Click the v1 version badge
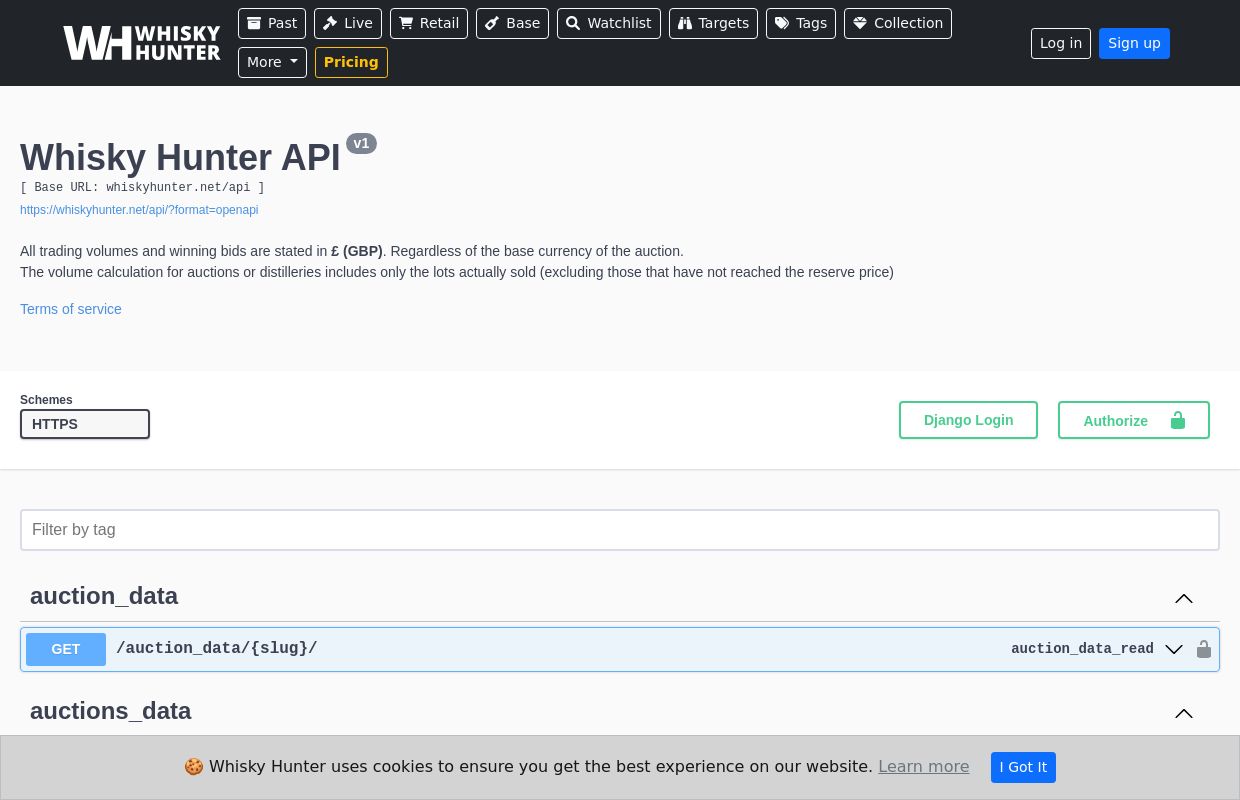The height and width of the screenshot is (800, 1240). tap(361, 143)
